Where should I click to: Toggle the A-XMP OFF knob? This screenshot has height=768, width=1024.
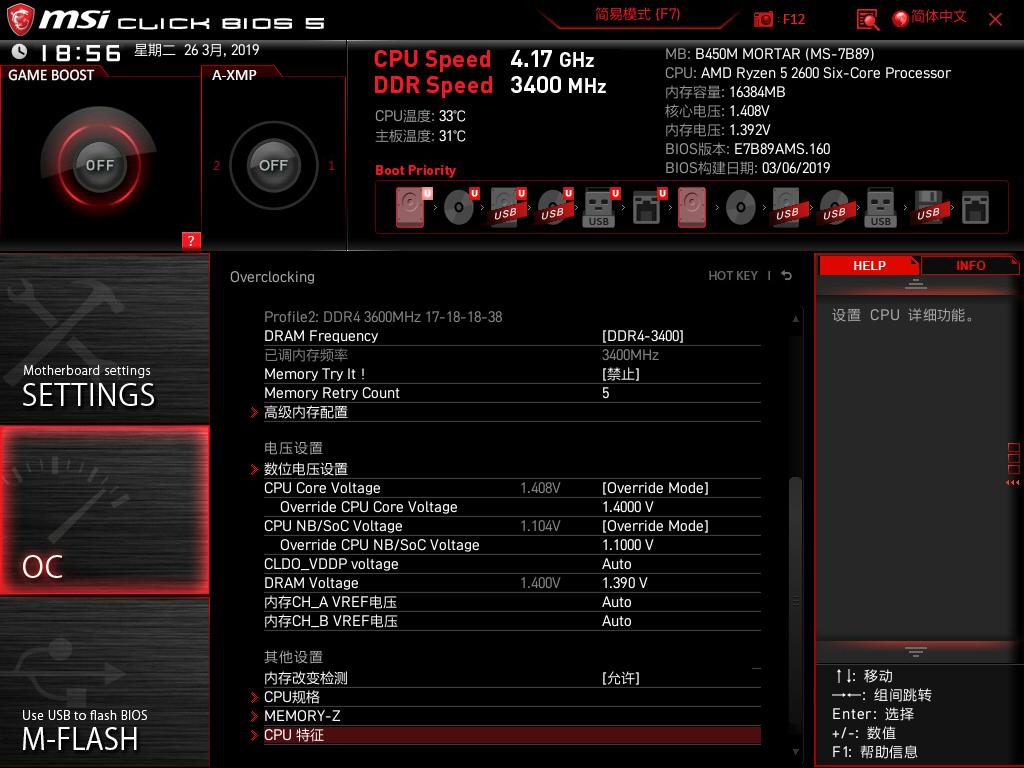274,165
